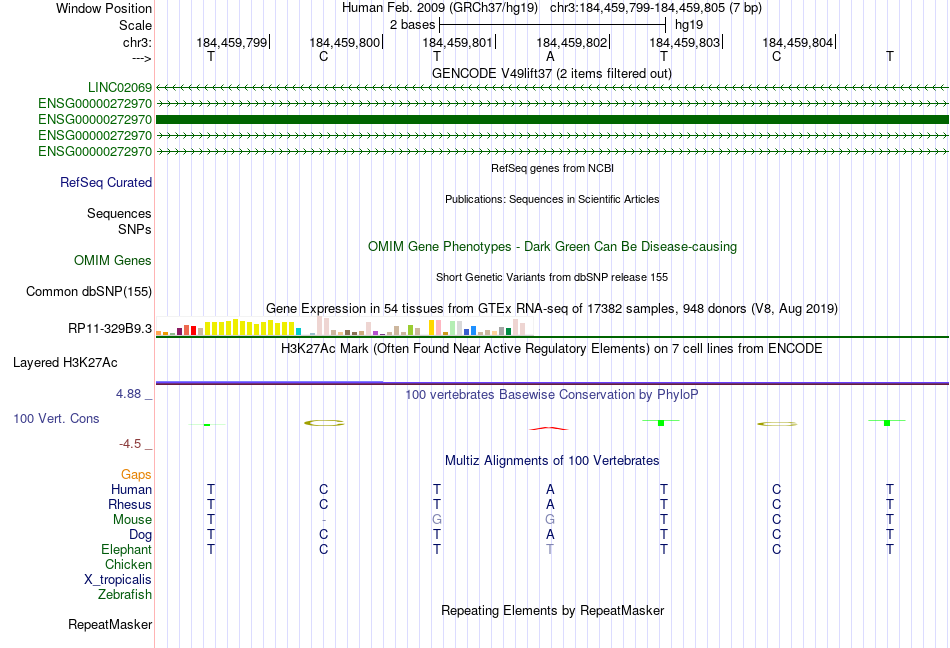Click the Layered H3K27Ac label
This screenshot has width=950, height=648.
click(65, 362)
